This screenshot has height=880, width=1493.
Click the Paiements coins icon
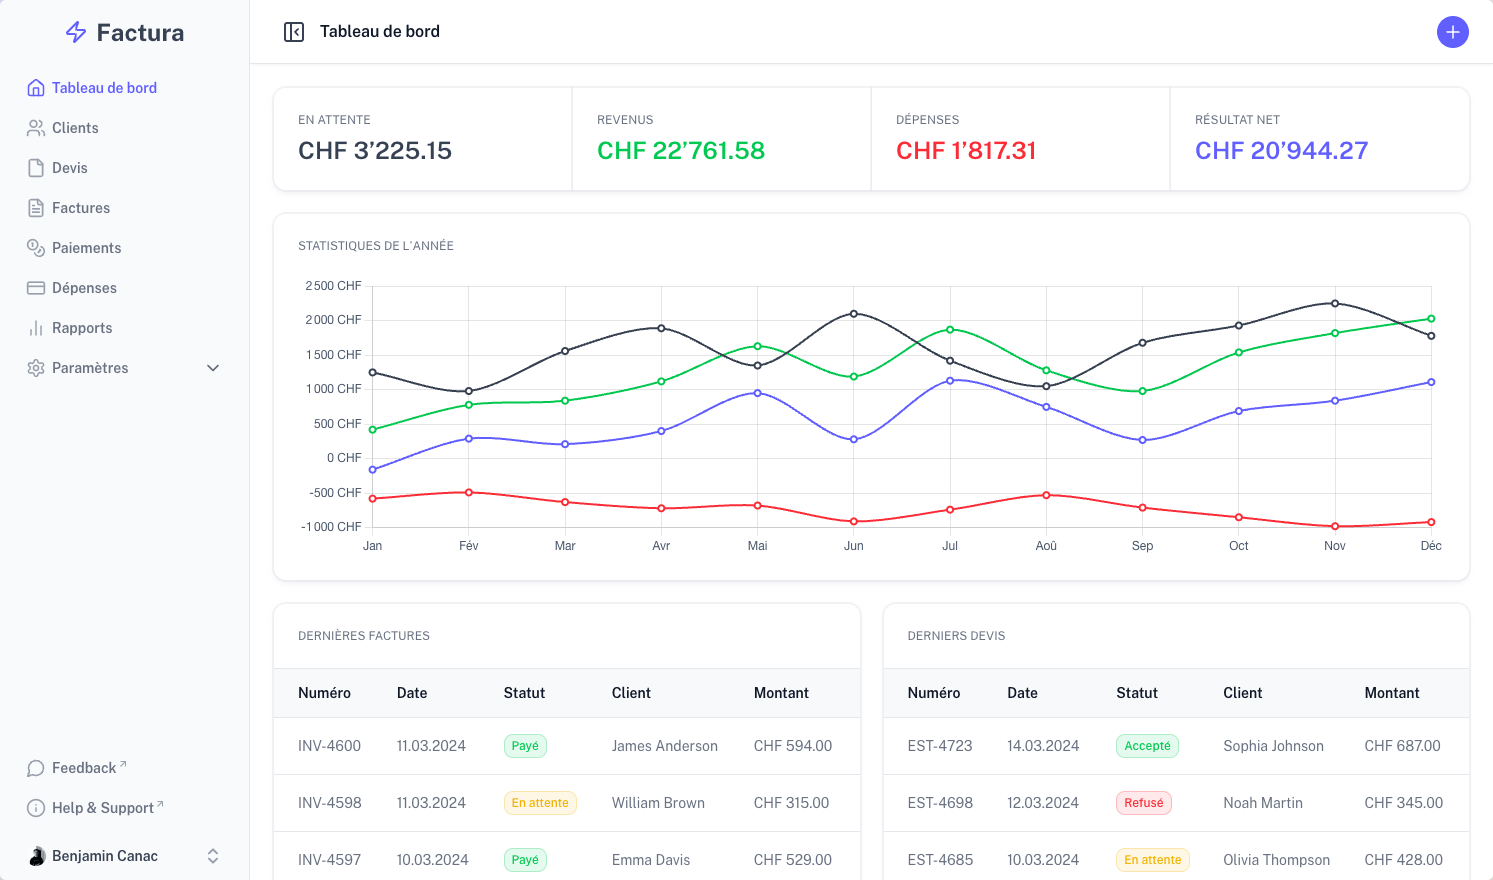(36, 248)
